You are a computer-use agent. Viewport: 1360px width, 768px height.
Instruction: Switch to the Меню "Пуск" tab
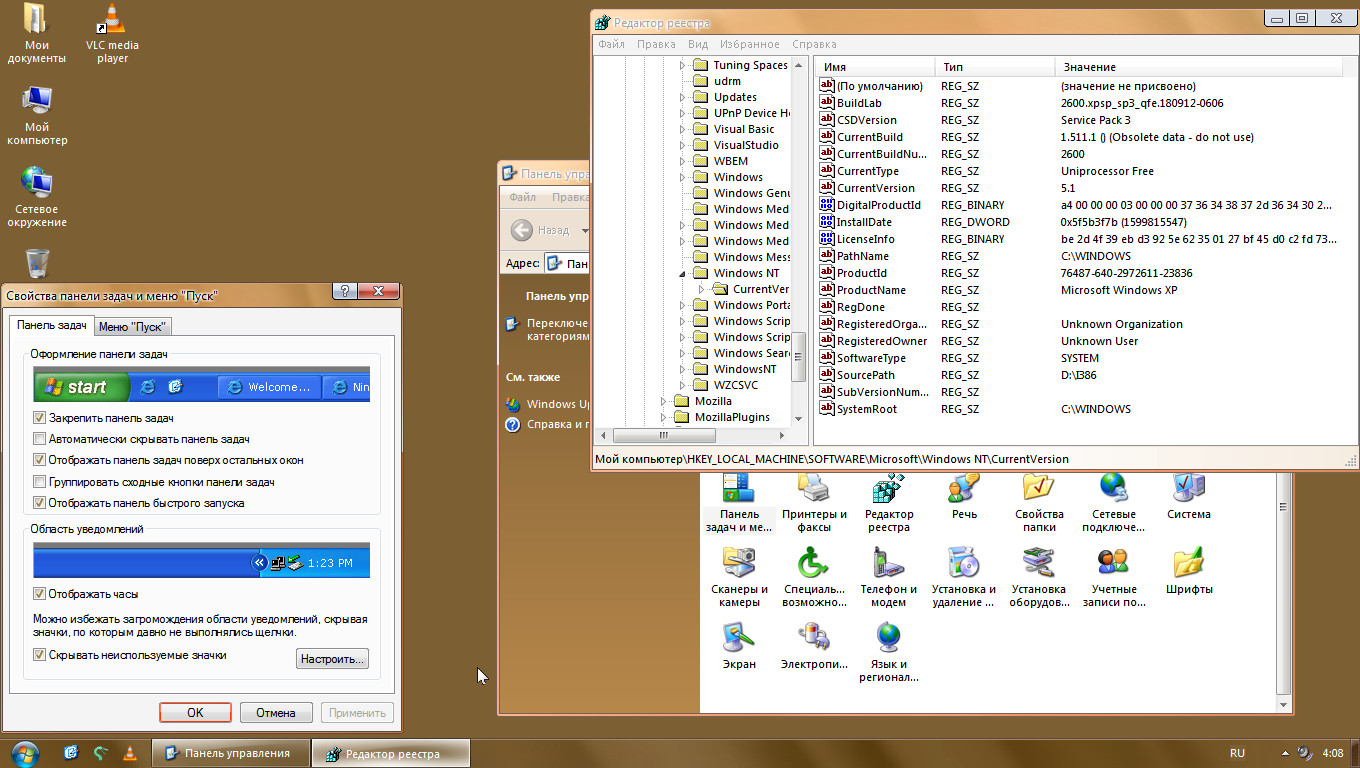coord(133,327)
